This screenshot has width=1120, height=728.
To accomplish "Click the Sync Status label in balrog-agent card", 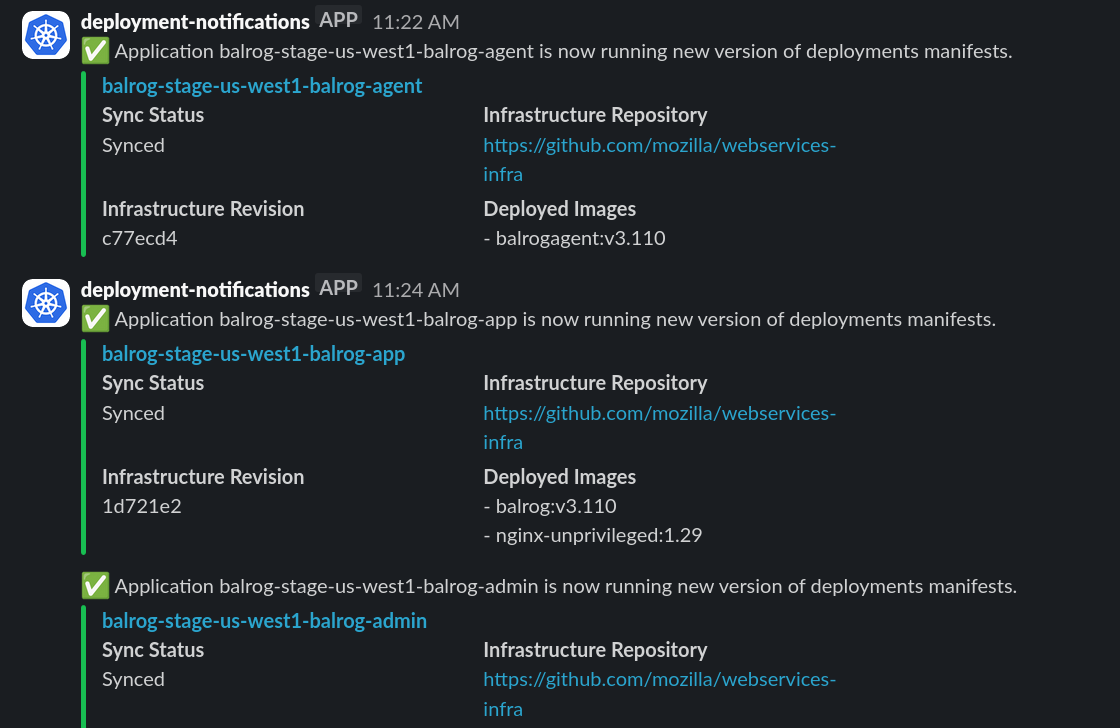I will [x=153, y=115].
